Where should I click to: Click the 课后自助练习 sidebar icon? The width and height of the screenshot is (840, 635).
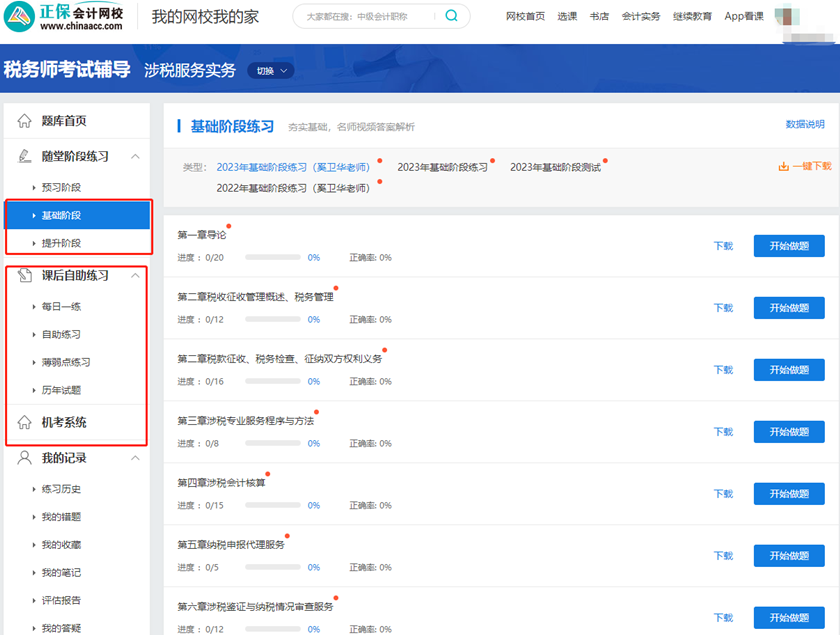click(x=24, y=276)
